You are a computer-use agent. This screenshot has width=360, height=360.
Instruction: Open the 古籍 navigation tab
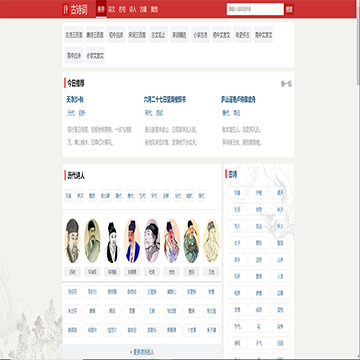pos(143,10)
